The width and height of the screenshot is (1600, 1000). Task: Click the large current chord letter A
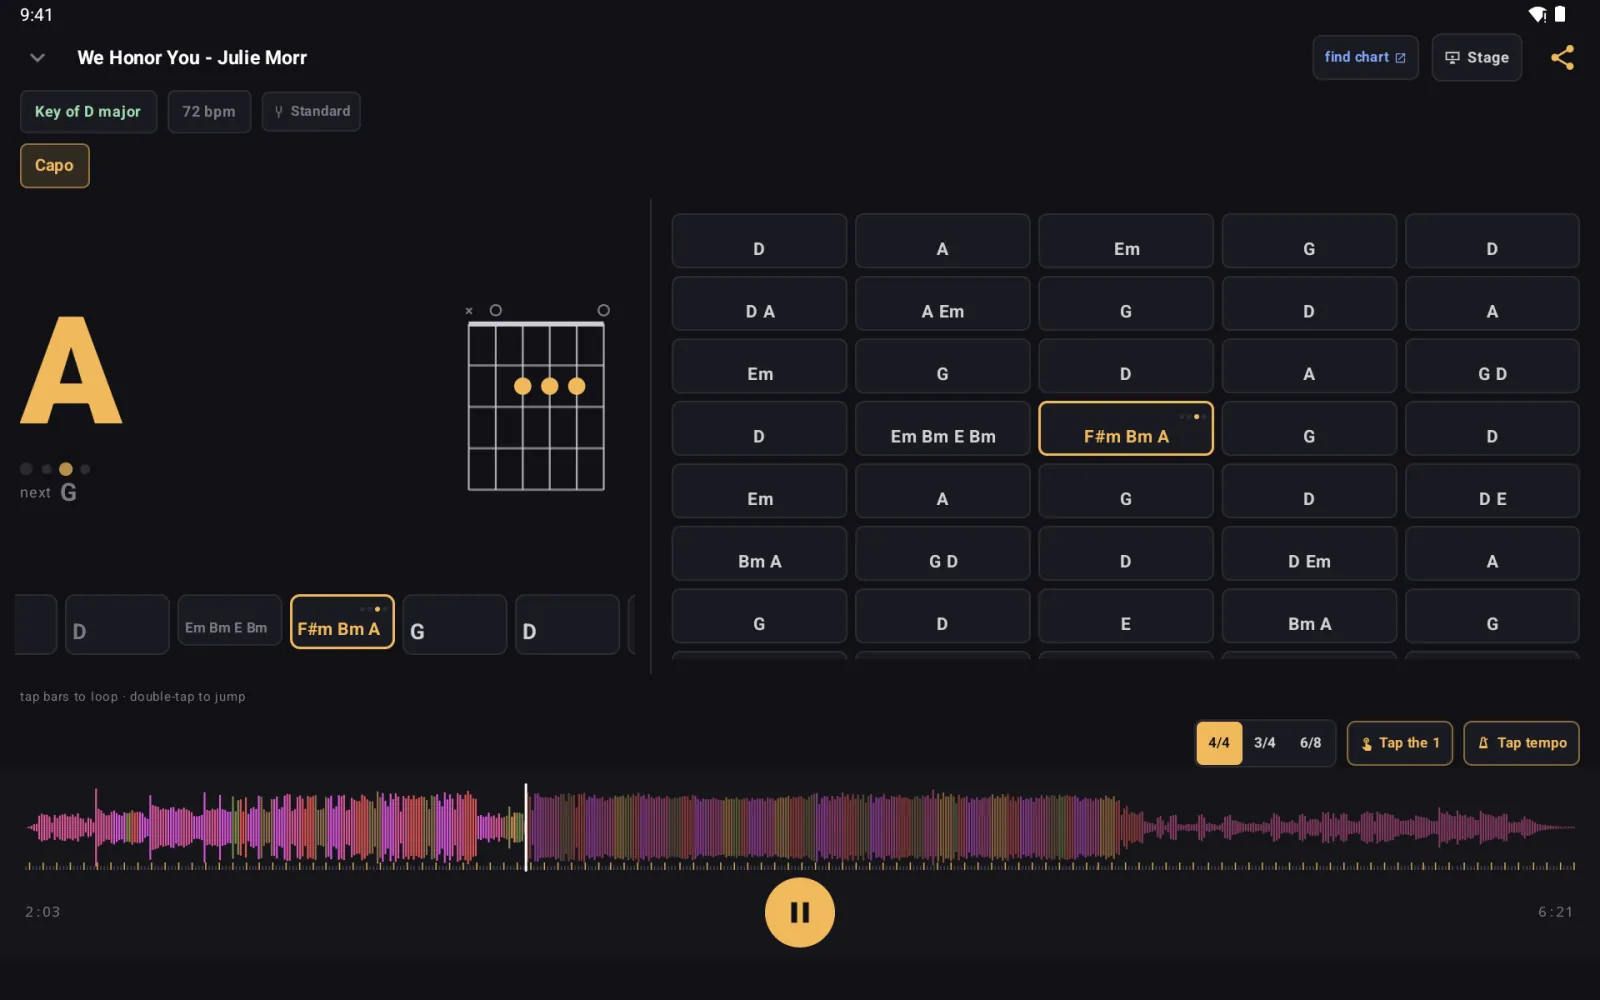pyautogui.click(x=72, y=371)
